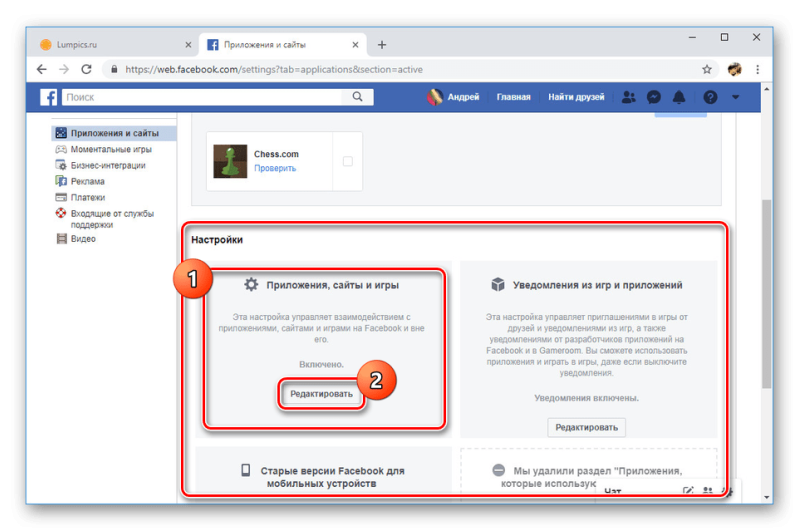
Task: Click the gear icon beside Приложения, сайты и игры
Action: [251, 284]
